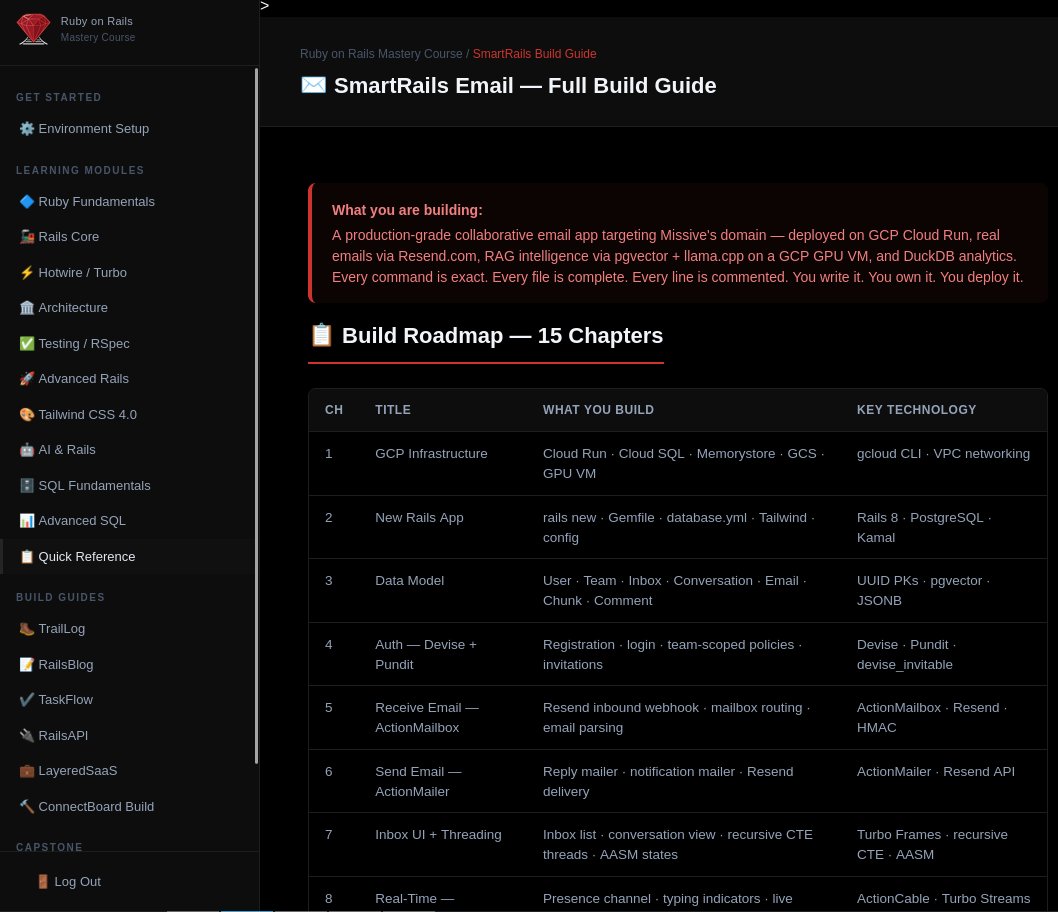Open the Architecture module
Screen dimensions: 1058x912
click(x=128, y=308)
